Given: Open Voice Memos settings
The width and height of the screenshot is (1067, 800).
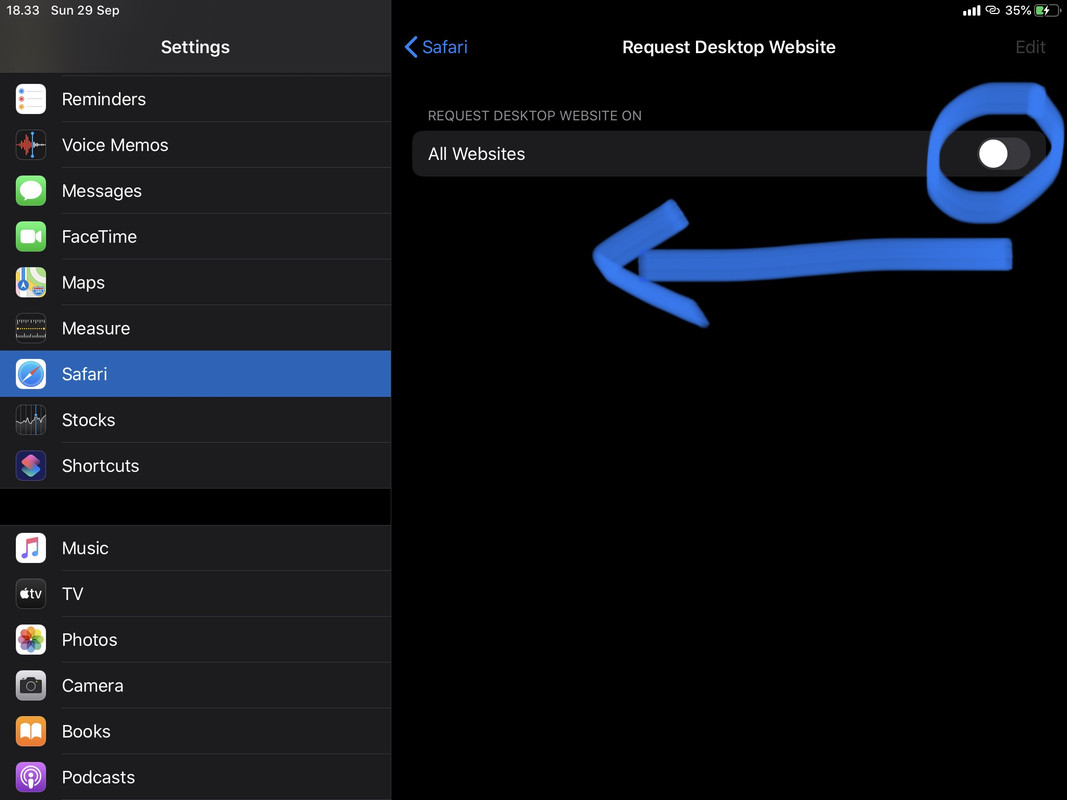Looking at the screenshot, I should 195,145.
